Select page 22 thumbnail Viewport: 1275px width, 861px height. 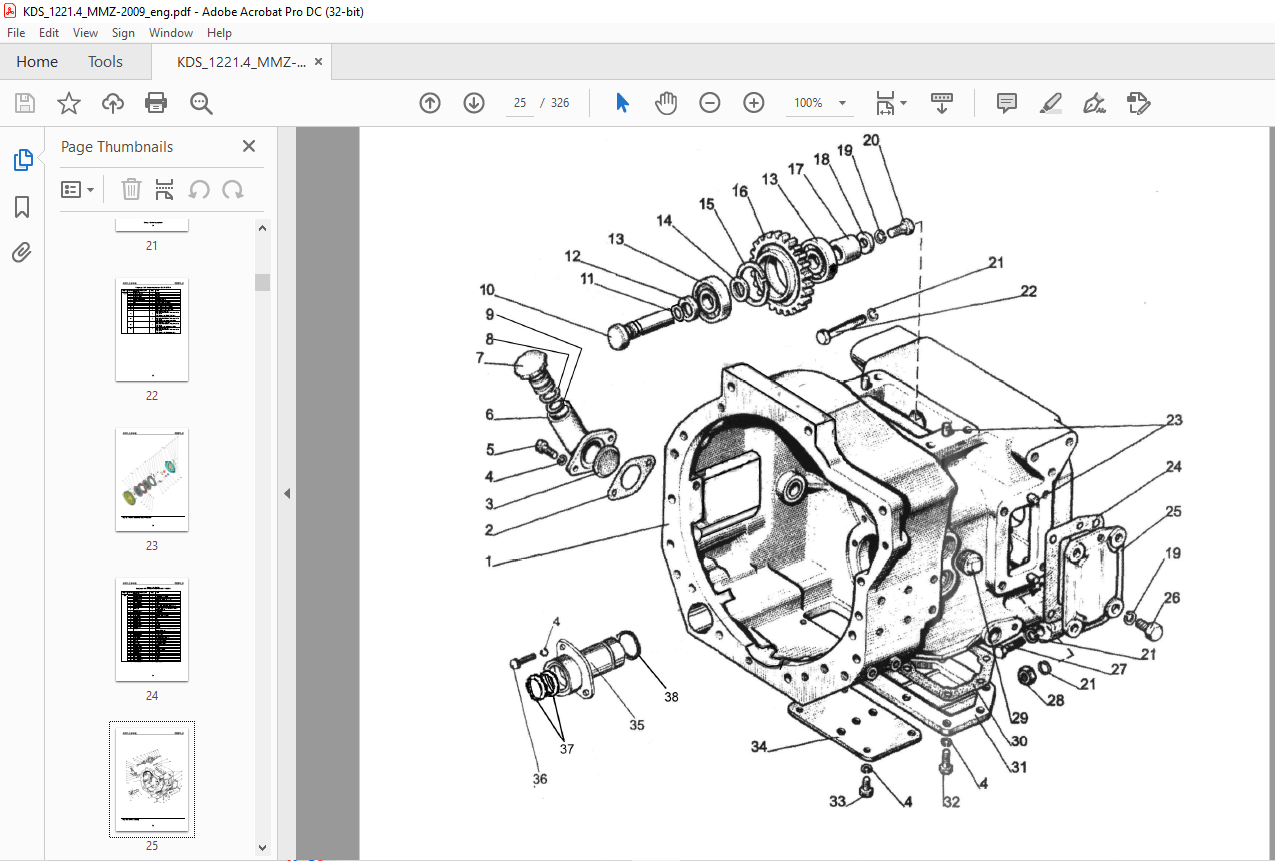pos(152,330)
